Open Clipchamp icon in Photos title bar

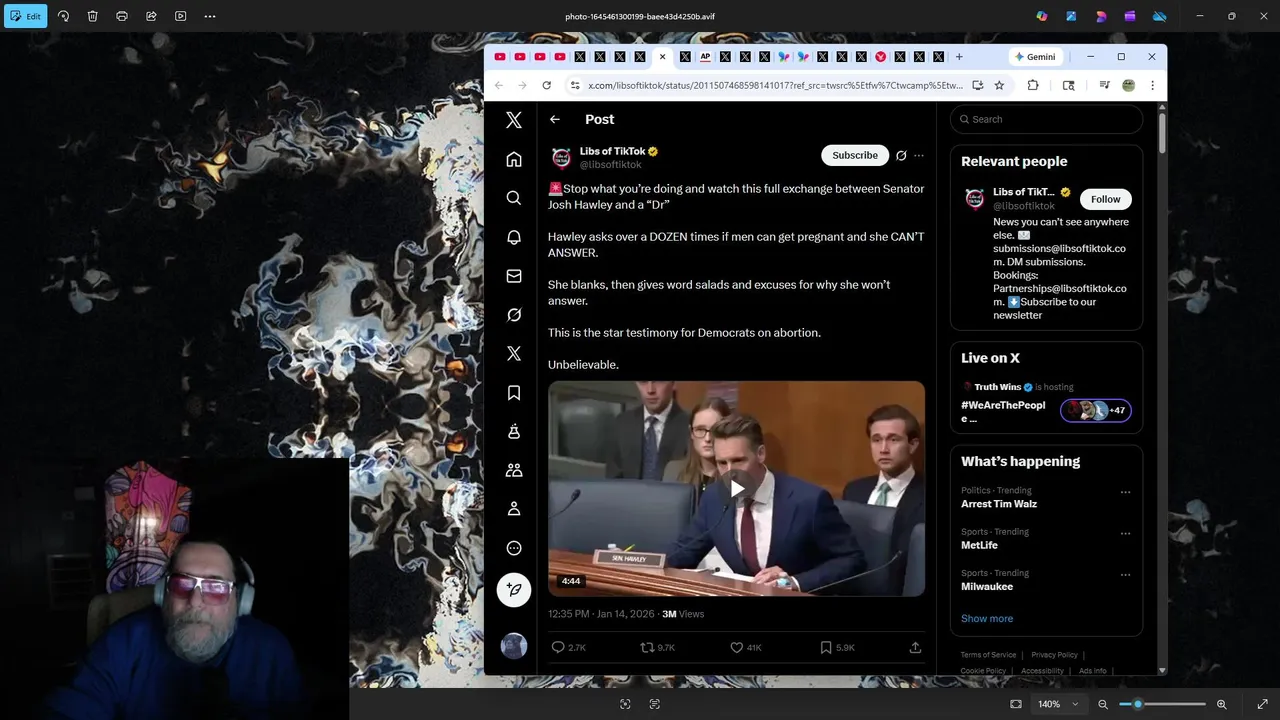pos(1101,16)
